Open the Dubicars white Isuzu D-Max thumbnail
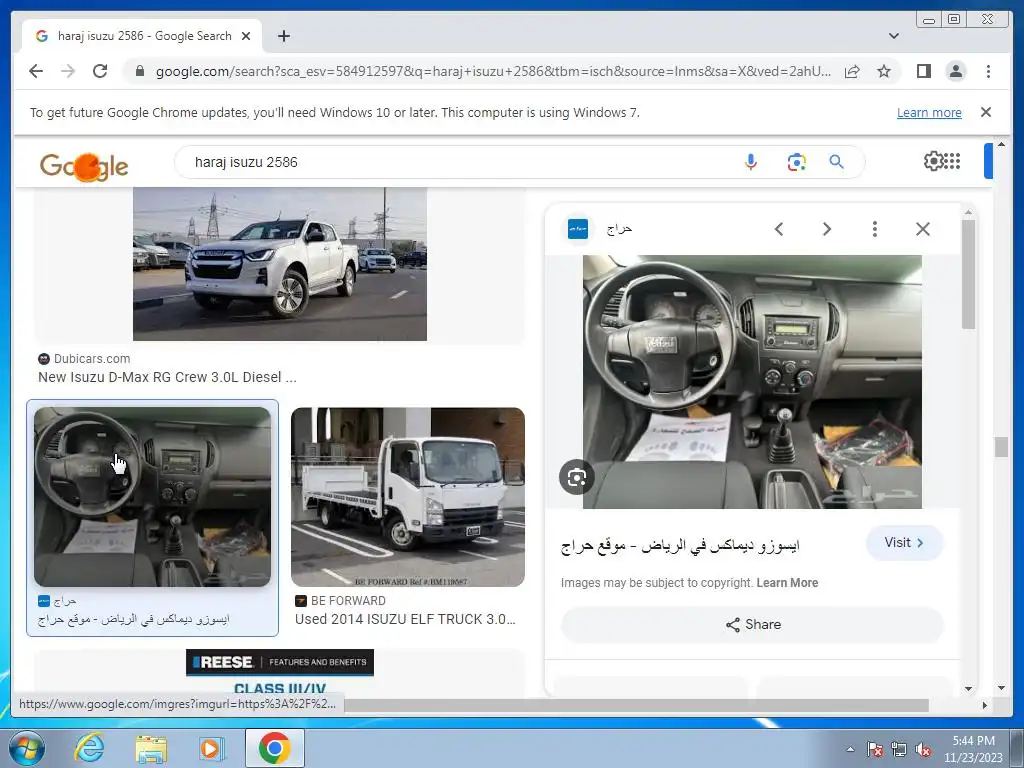1024x768 pixels. click(280, 264)
